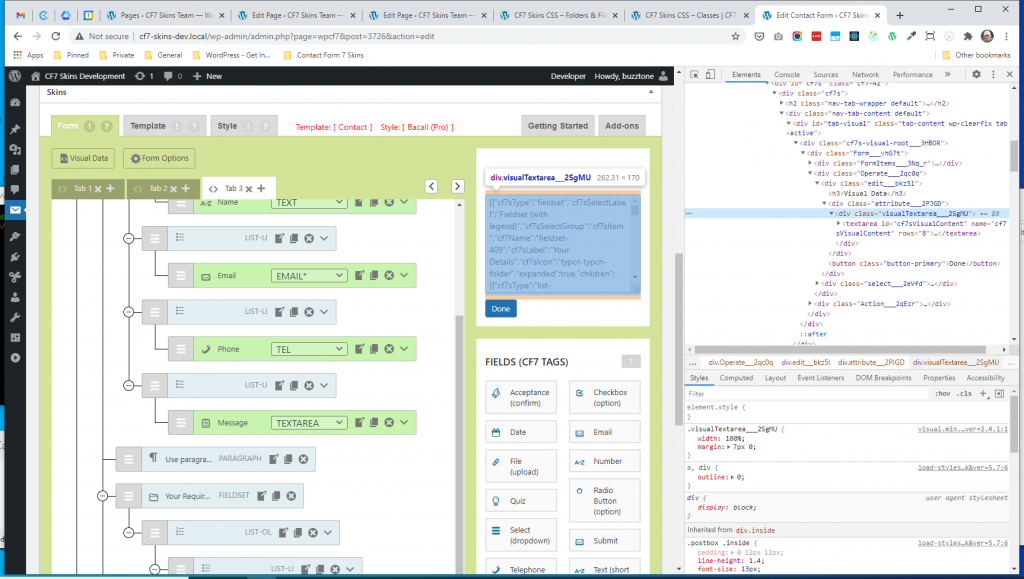The height and width of the screenshot is (579, 1024).
Task: Add a new tab after Tab 3
Action: click(261, 188)
